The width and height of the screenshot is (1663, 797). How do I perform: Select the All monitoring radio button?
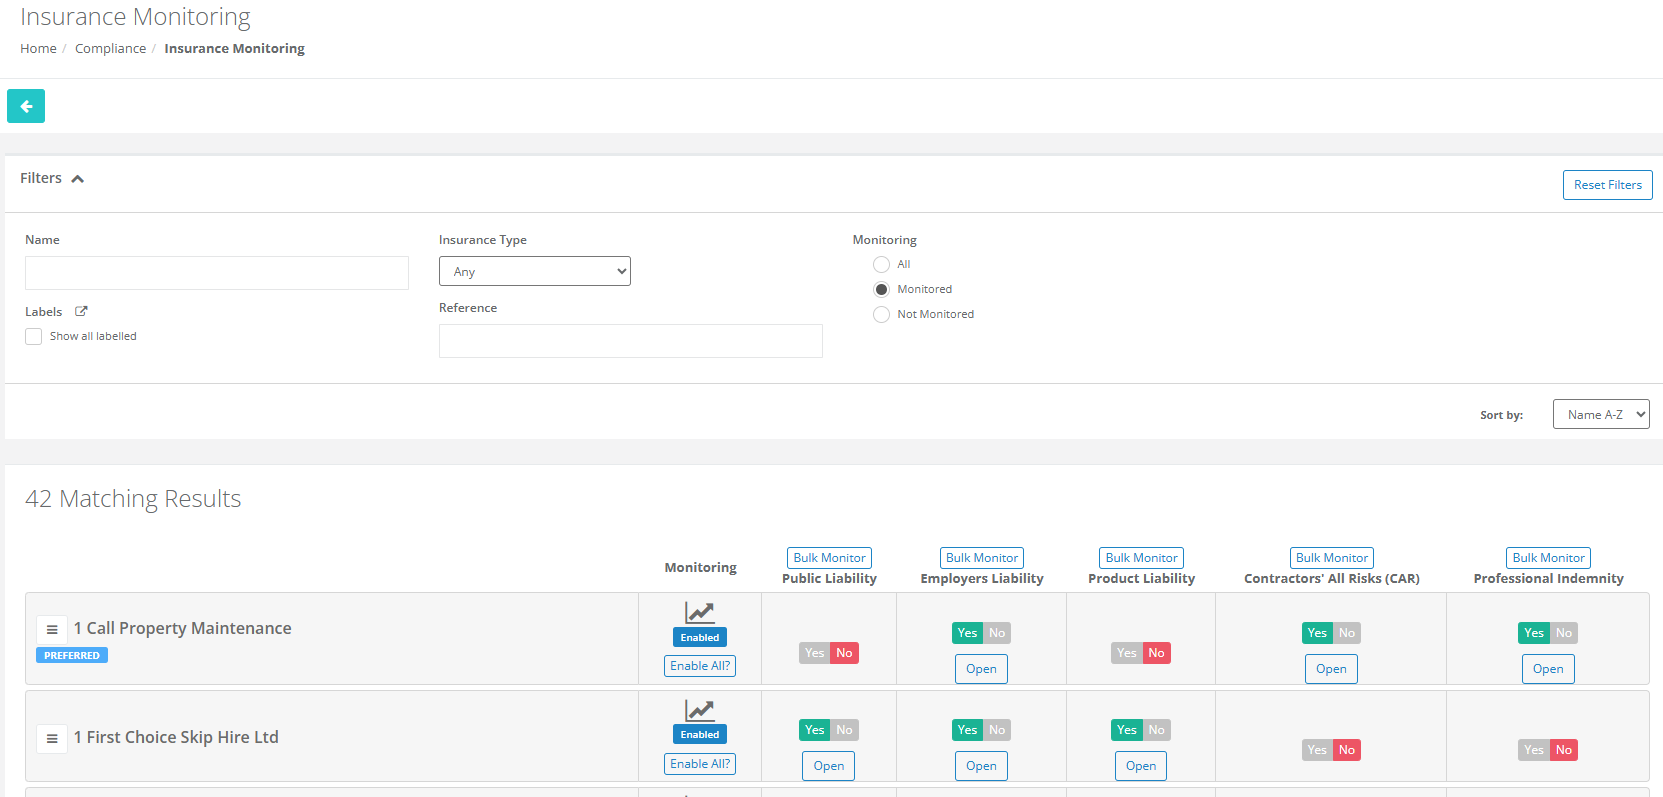click(881, 265)
